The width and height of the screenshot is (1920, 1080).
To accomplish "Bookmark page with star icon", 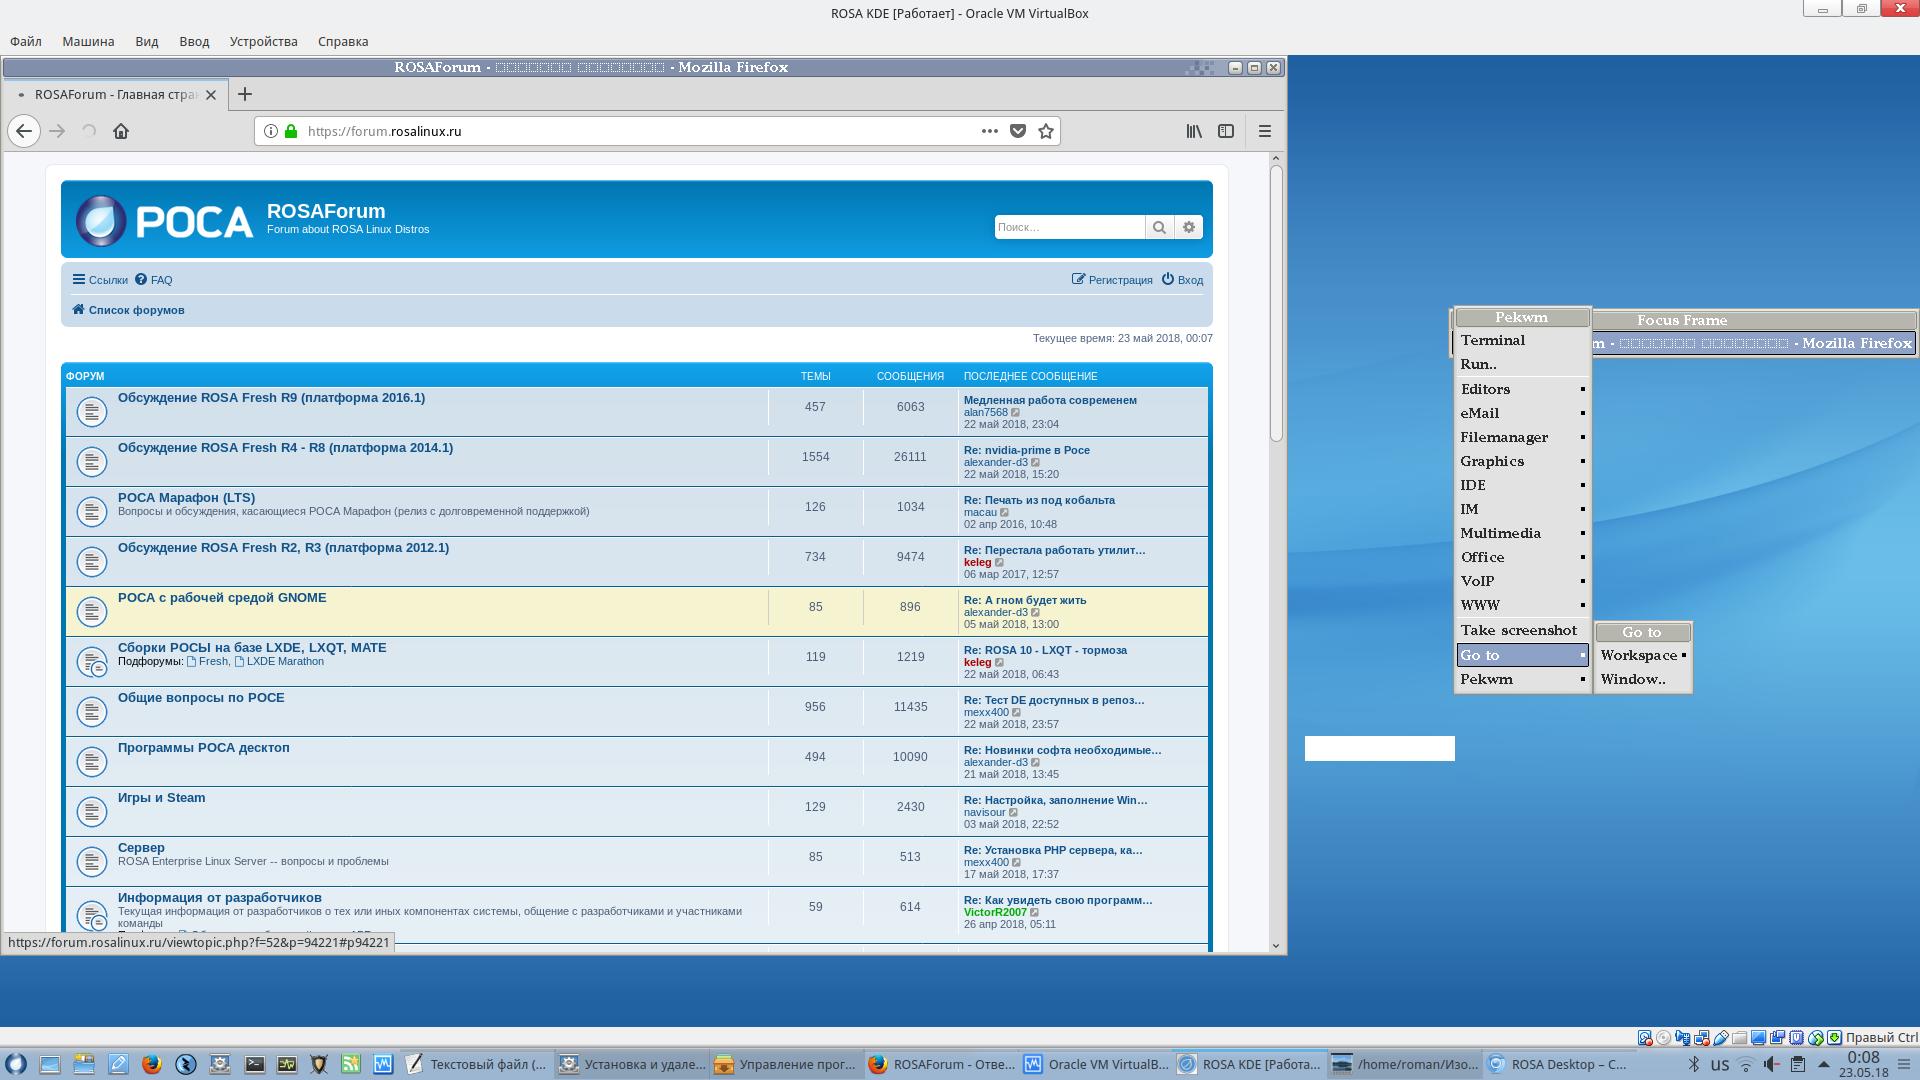I will click(1046, 131).
